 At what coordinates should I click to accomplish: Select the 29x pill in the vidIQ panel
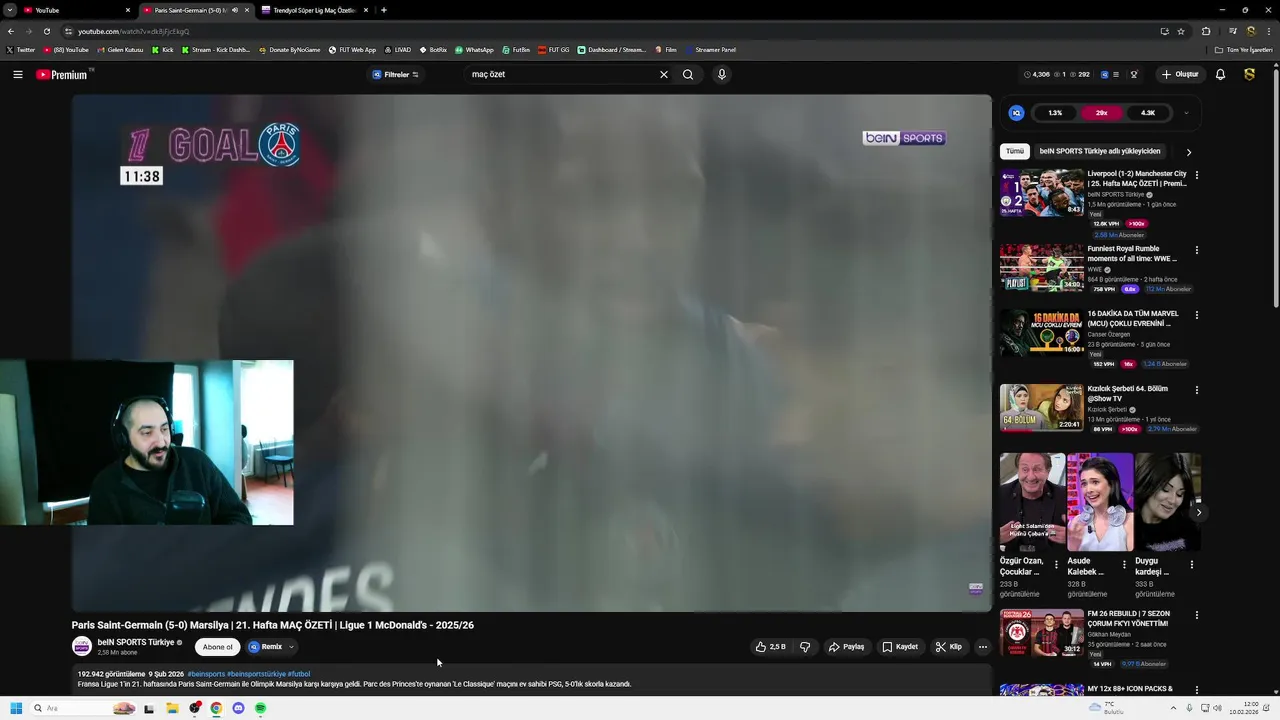1102,113
